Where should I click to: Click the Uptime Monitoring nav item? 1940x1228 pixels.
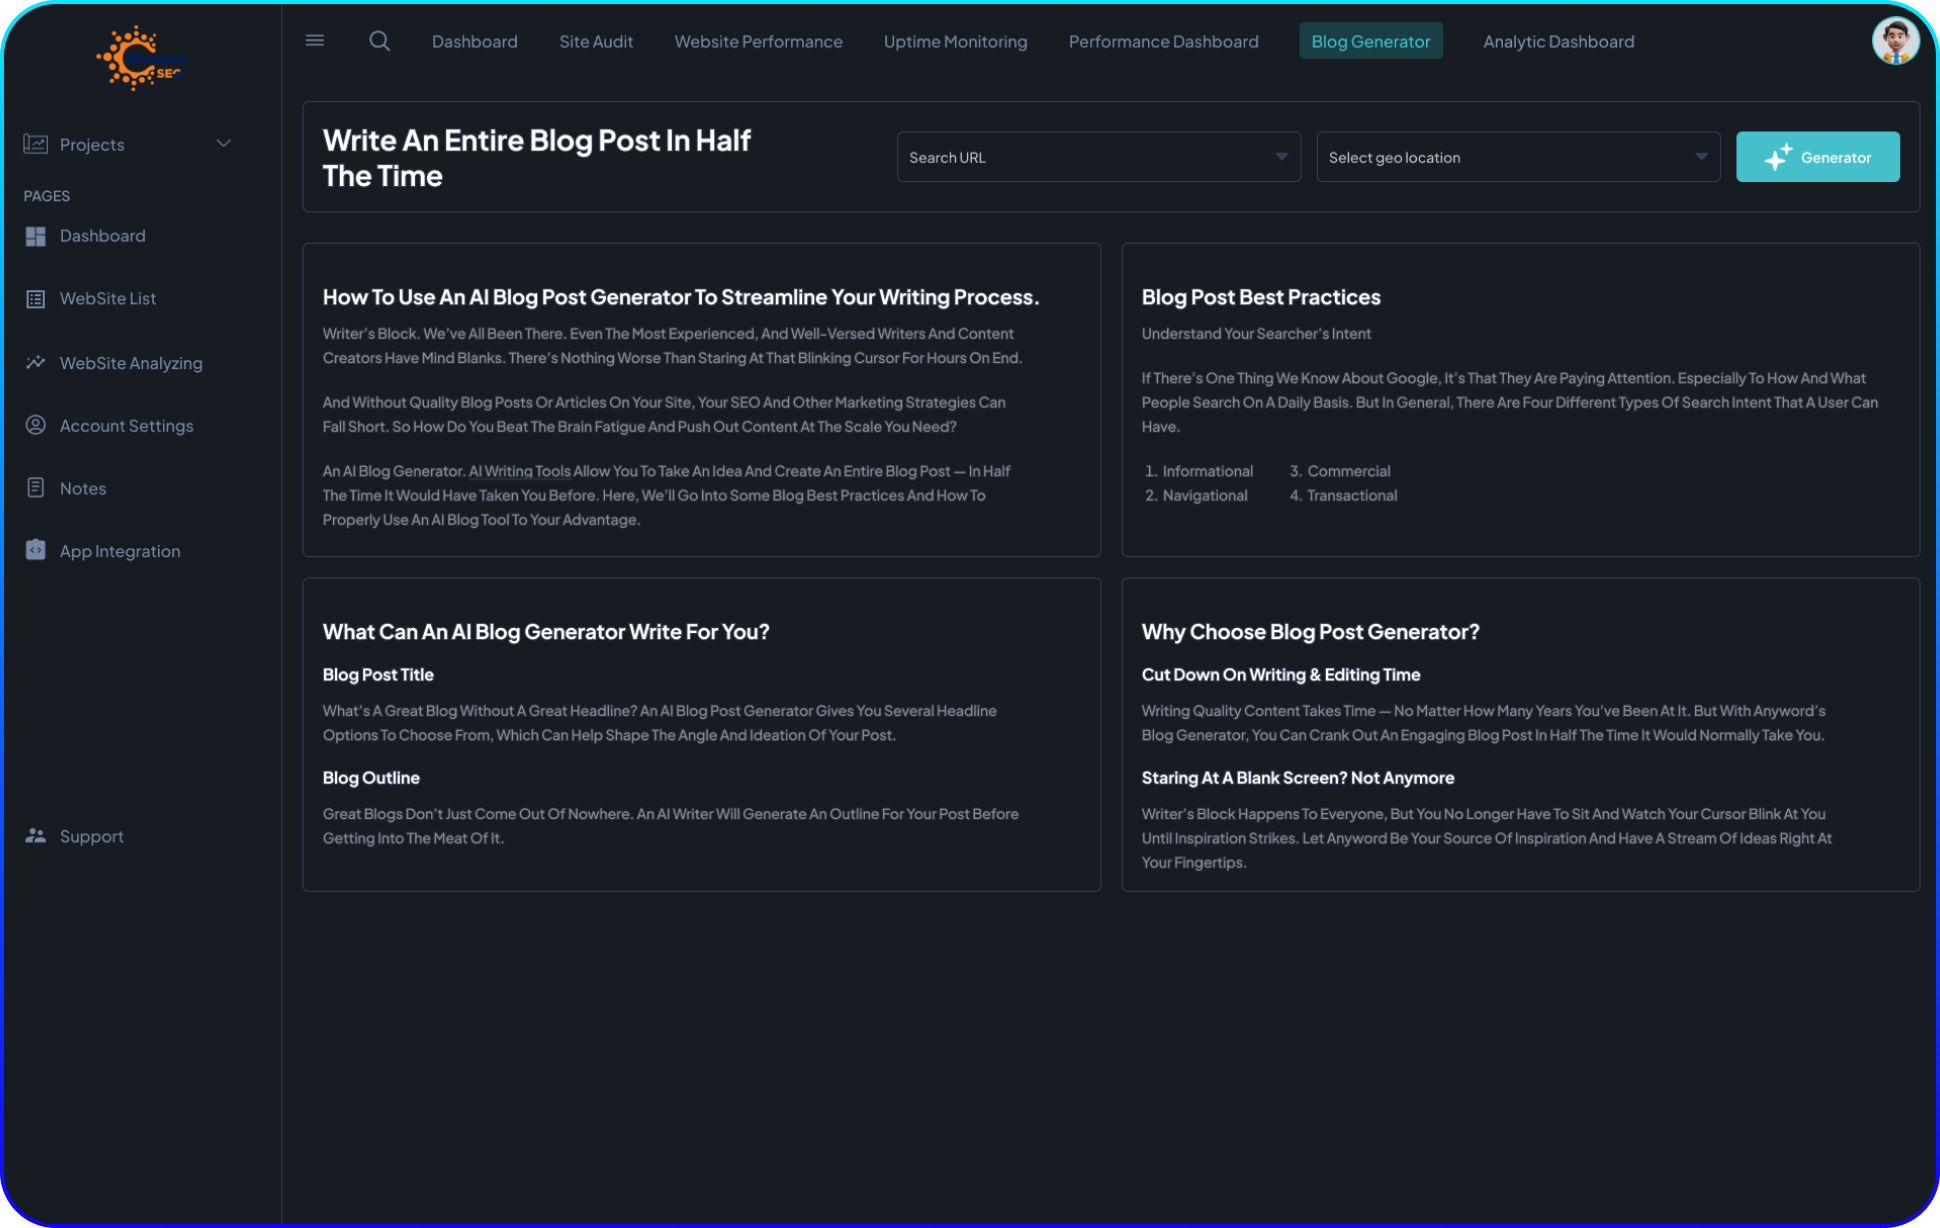point(956,40)
